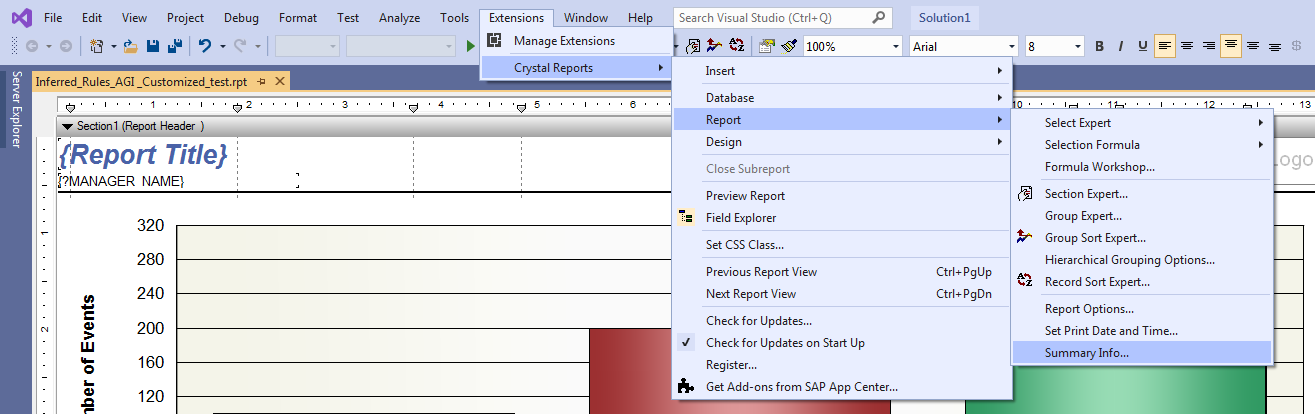Toggle Align Center horizontal alignment
This screenshot has height=414, width=1315.
1187,46
